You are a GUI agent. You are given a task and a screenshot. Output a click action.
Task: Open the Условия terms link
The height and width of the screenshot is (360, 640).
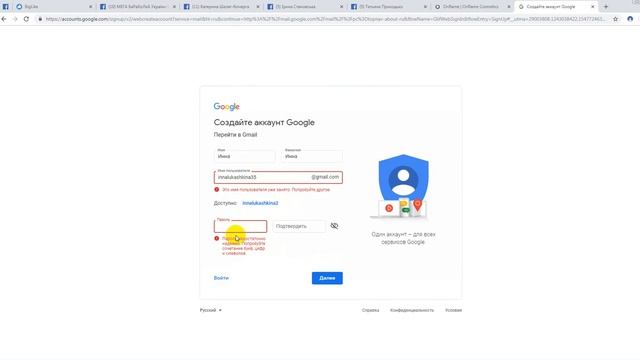pos(453,310)
